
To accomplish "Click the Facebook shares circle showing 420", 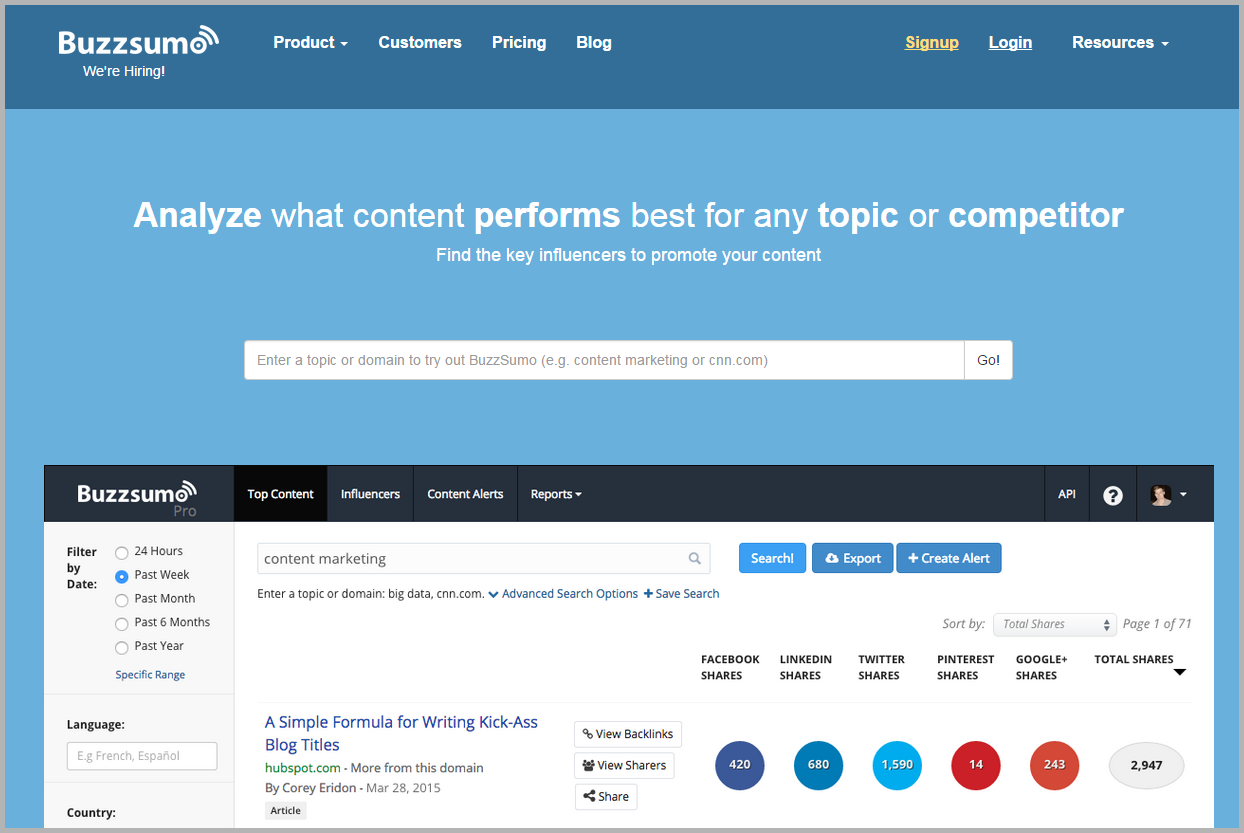I will coord(740,765).
